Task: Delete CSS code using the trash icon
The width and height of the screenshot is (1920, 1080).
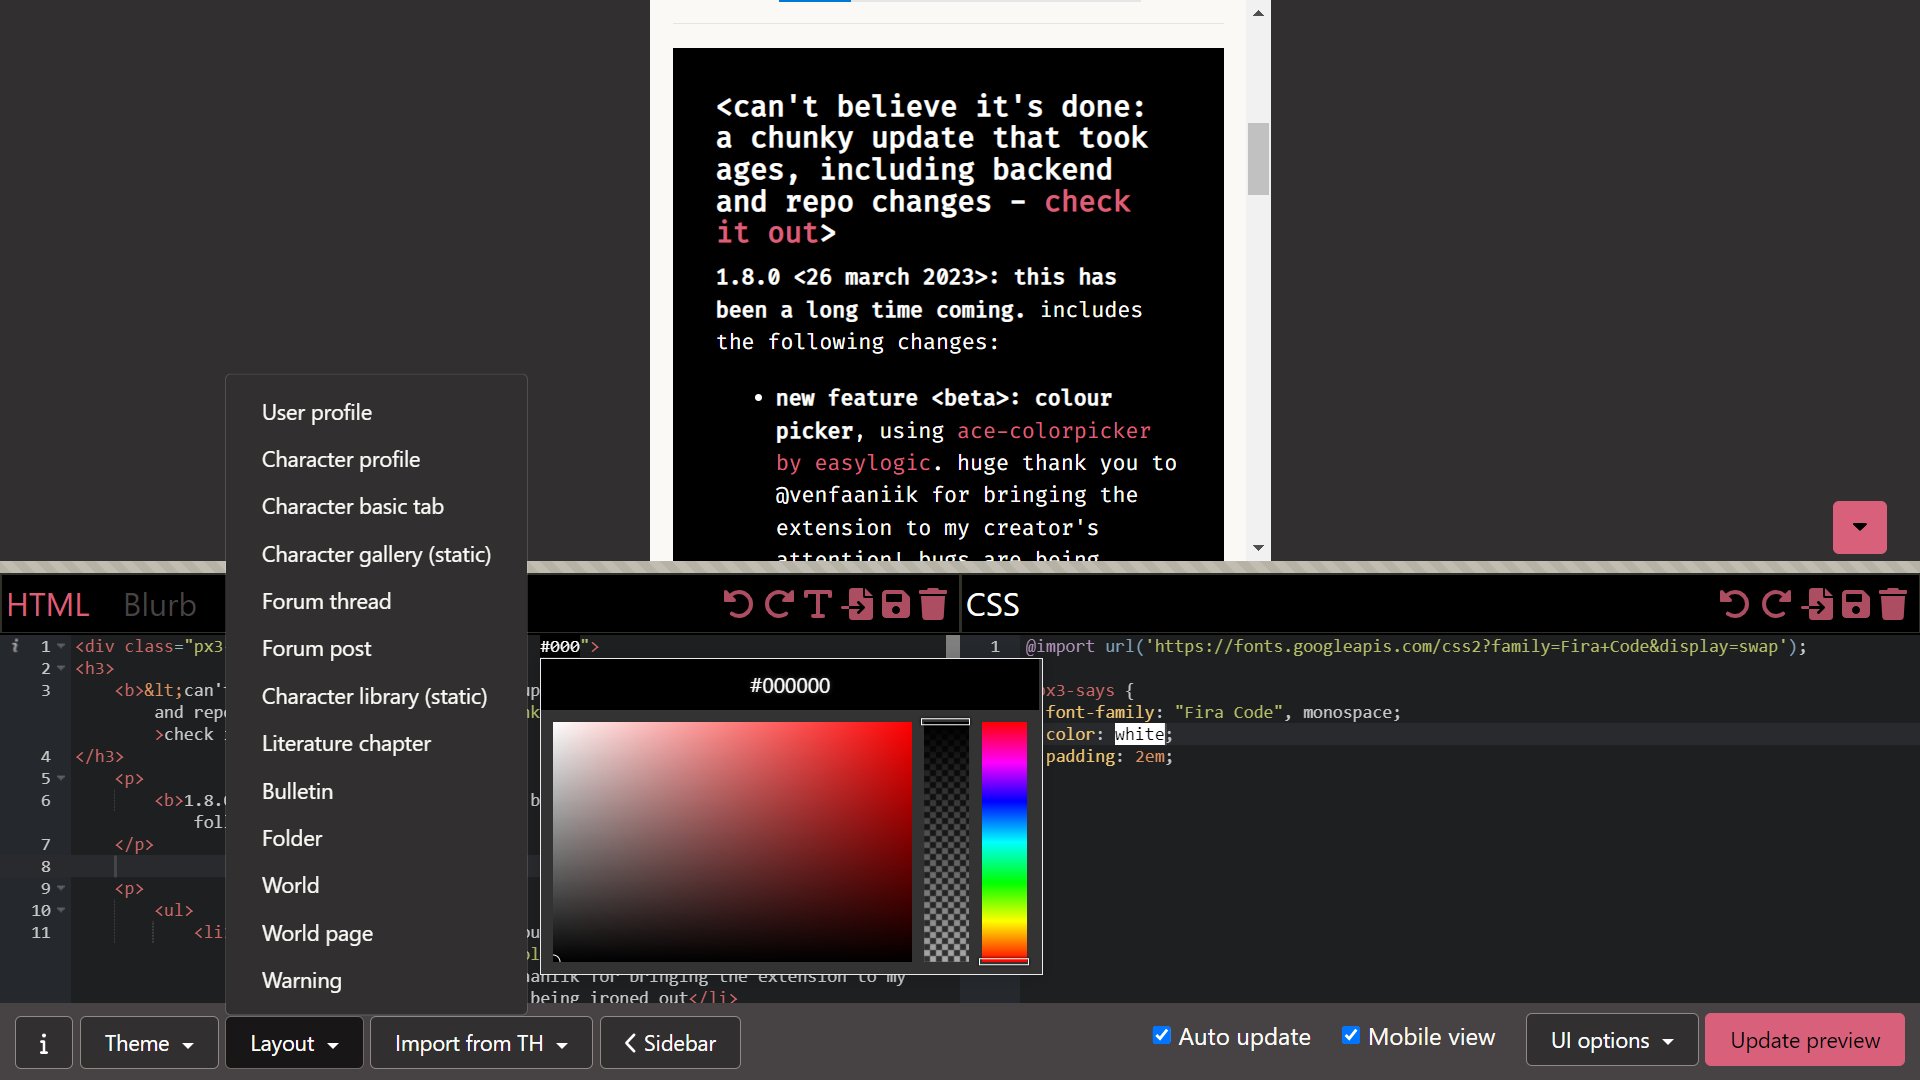Action: click(1893, 605)
